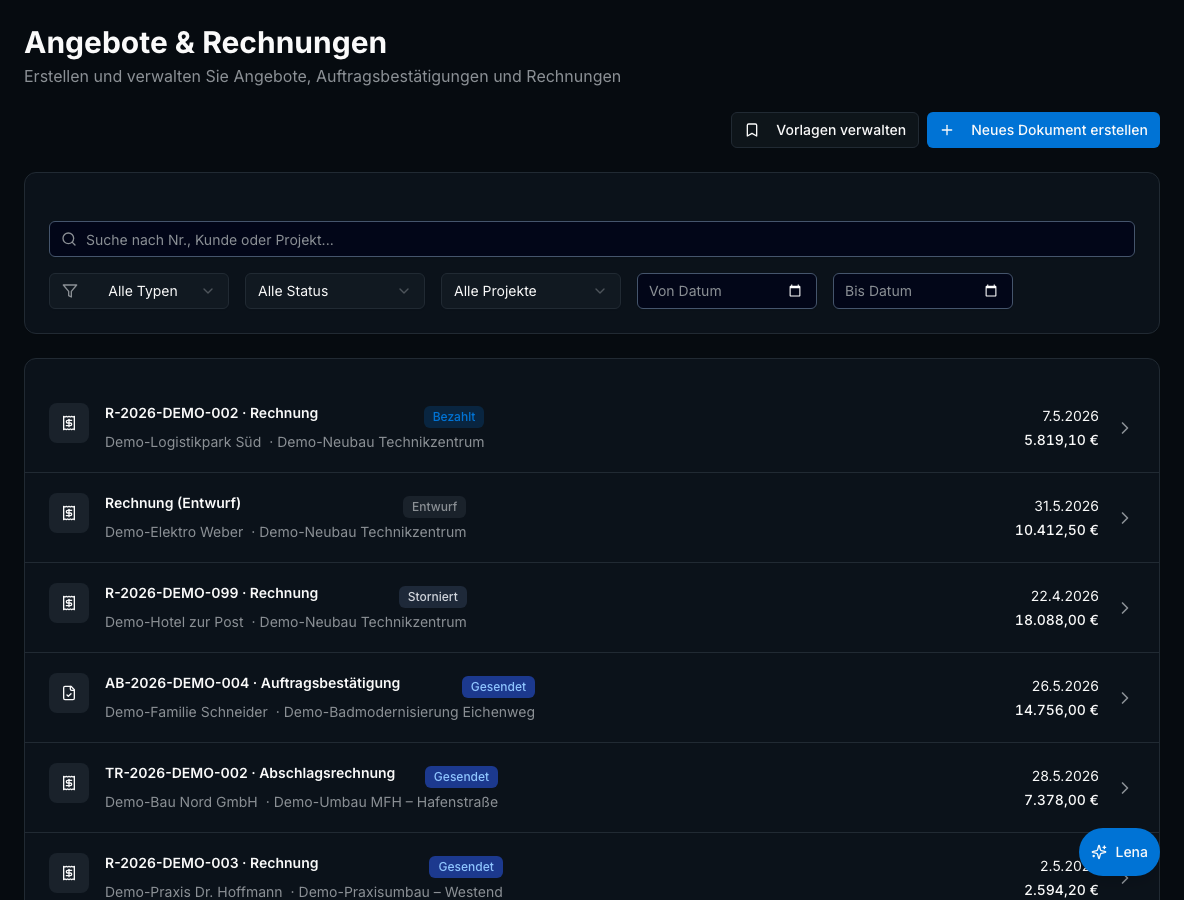Click the Bis Datum date field
The image size is (1184, 900).
point(922,291)
